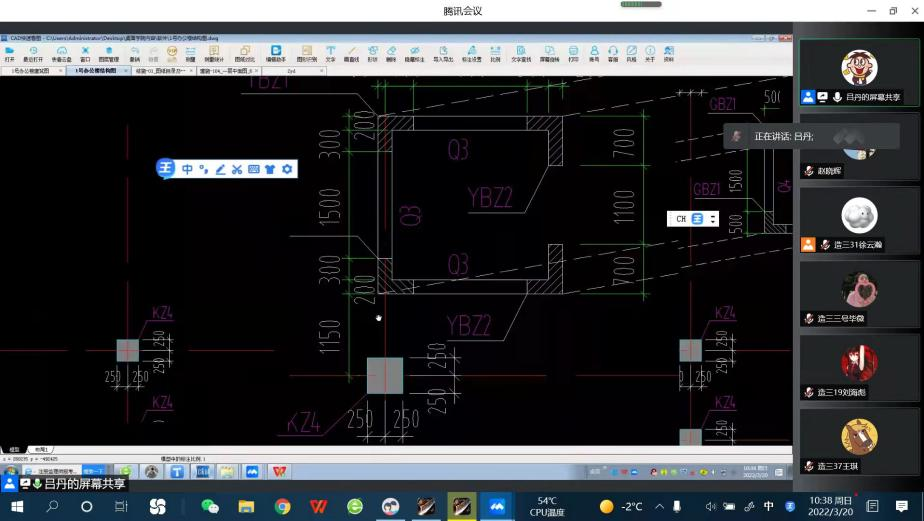Viewport: 924px width, 521px height.
Task: Switch to 1号办公楼建筑图 tab
Action: 31,71
